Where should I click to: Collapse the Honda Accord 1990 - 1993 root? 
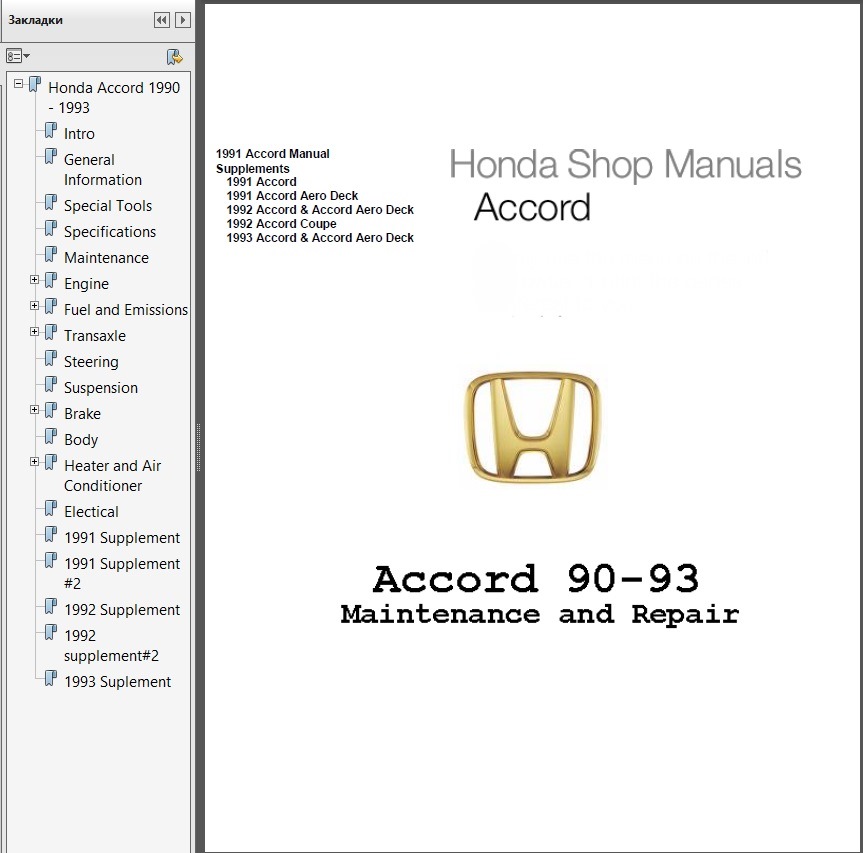19,84
